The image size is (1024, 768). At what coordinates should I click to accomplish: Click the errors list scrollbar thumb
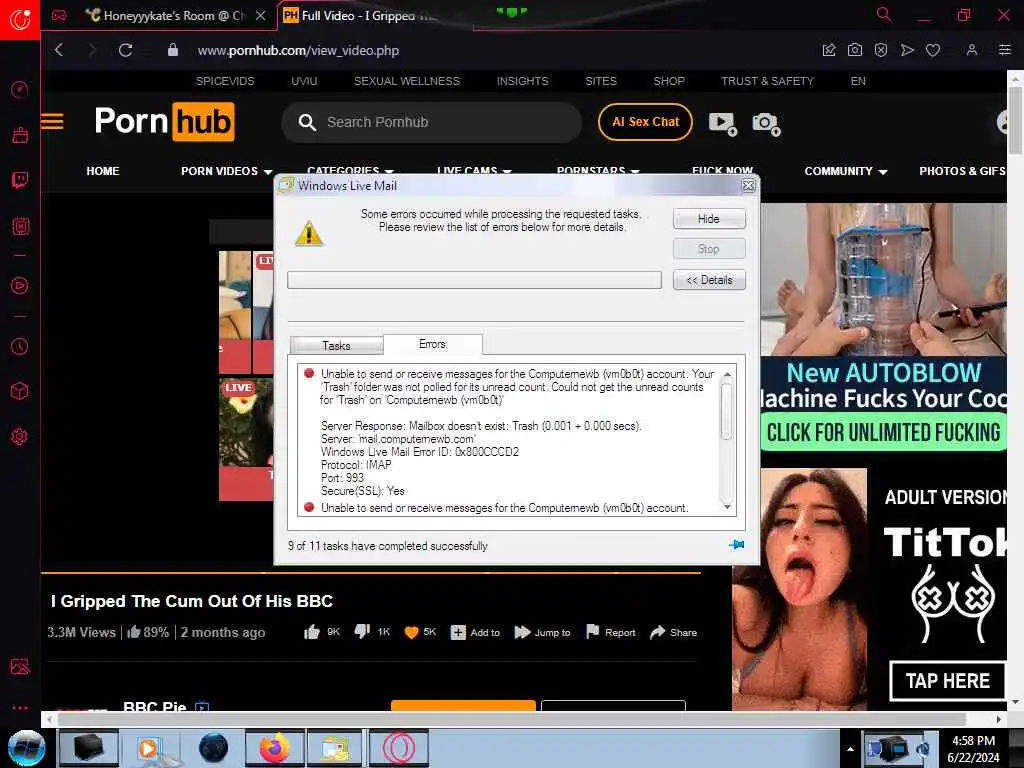[726, 410]
